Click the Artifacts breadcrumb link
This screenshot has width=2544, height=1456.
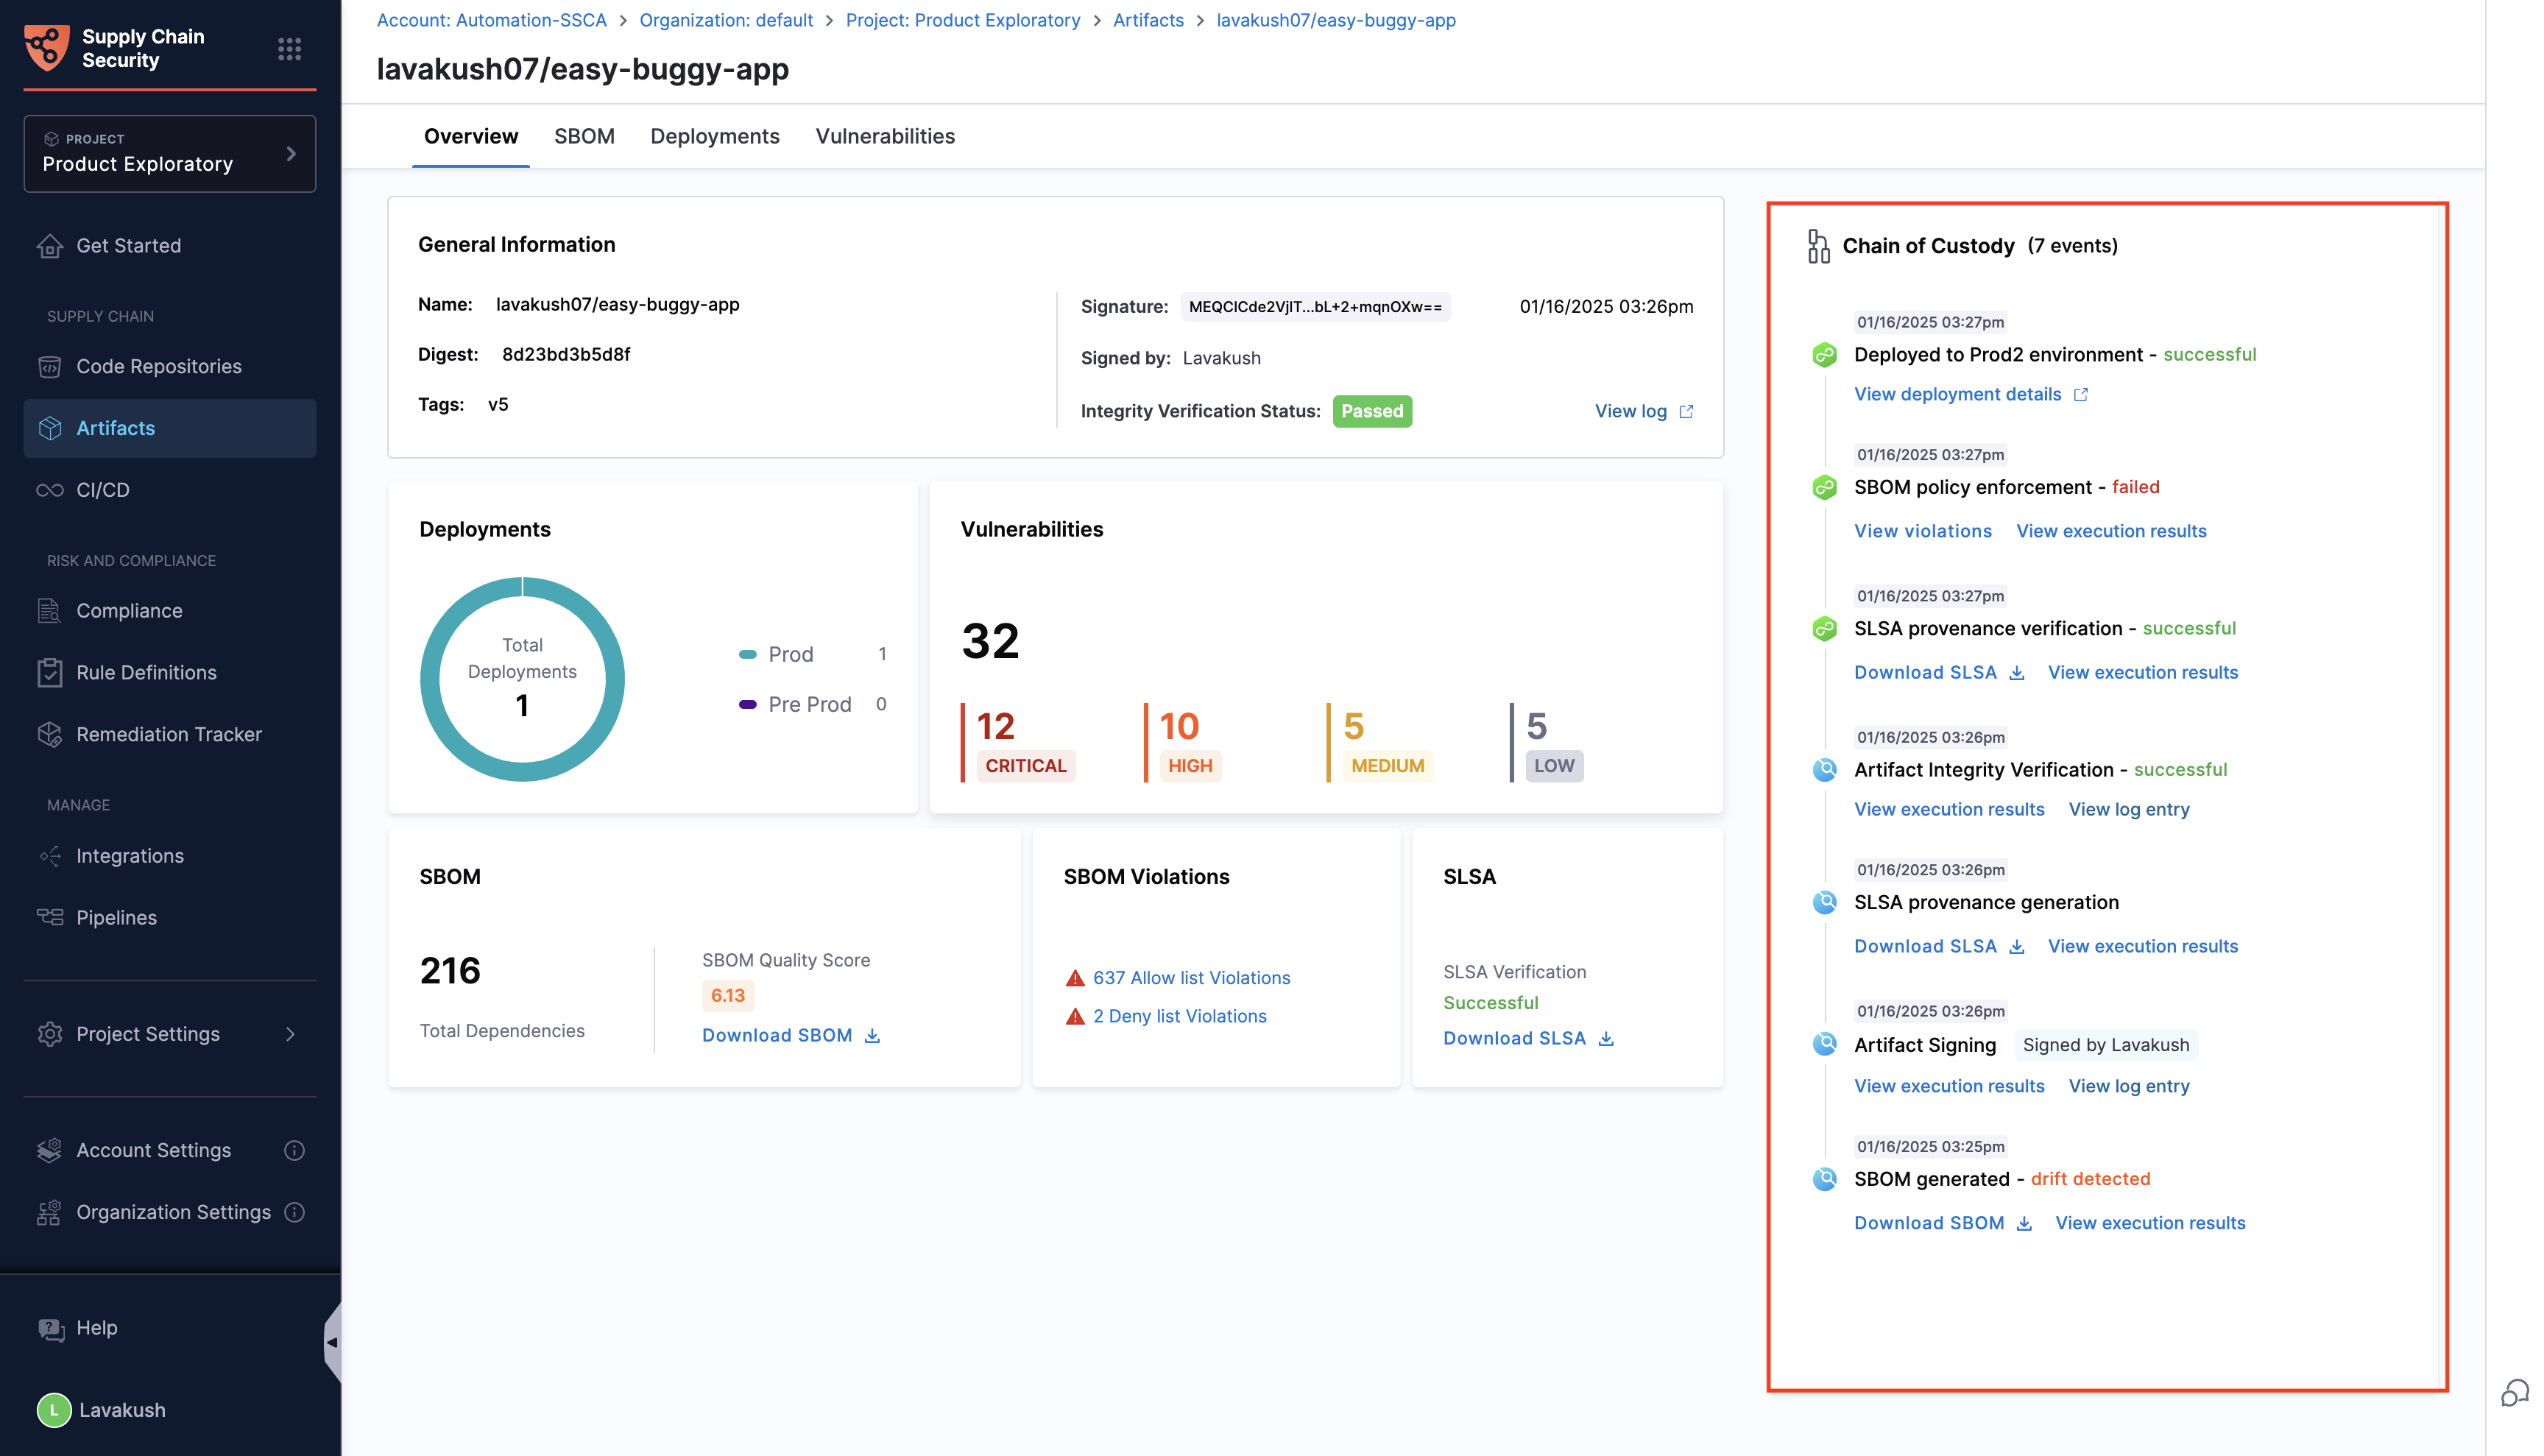coord(1148,20)
